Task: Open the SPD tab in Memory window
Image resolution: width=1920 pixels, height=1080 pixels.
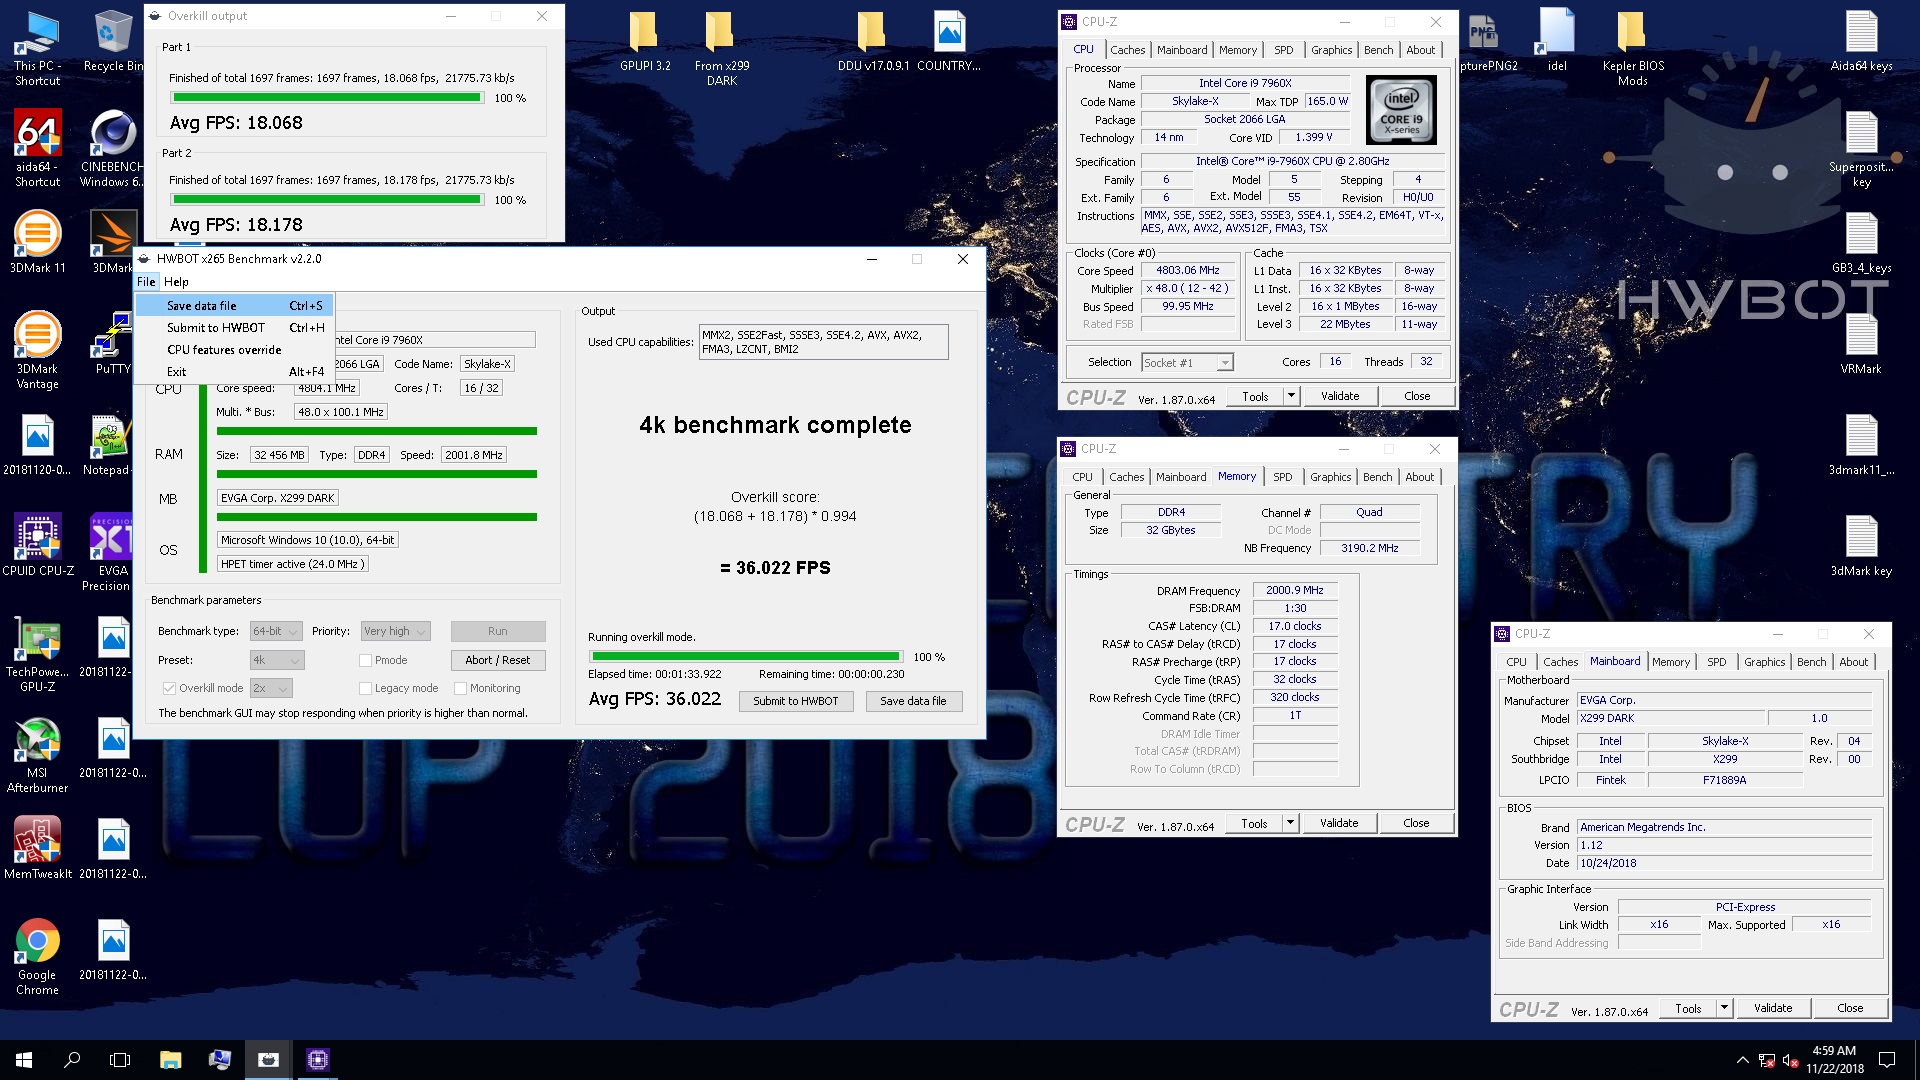Action: point(1283,477)
